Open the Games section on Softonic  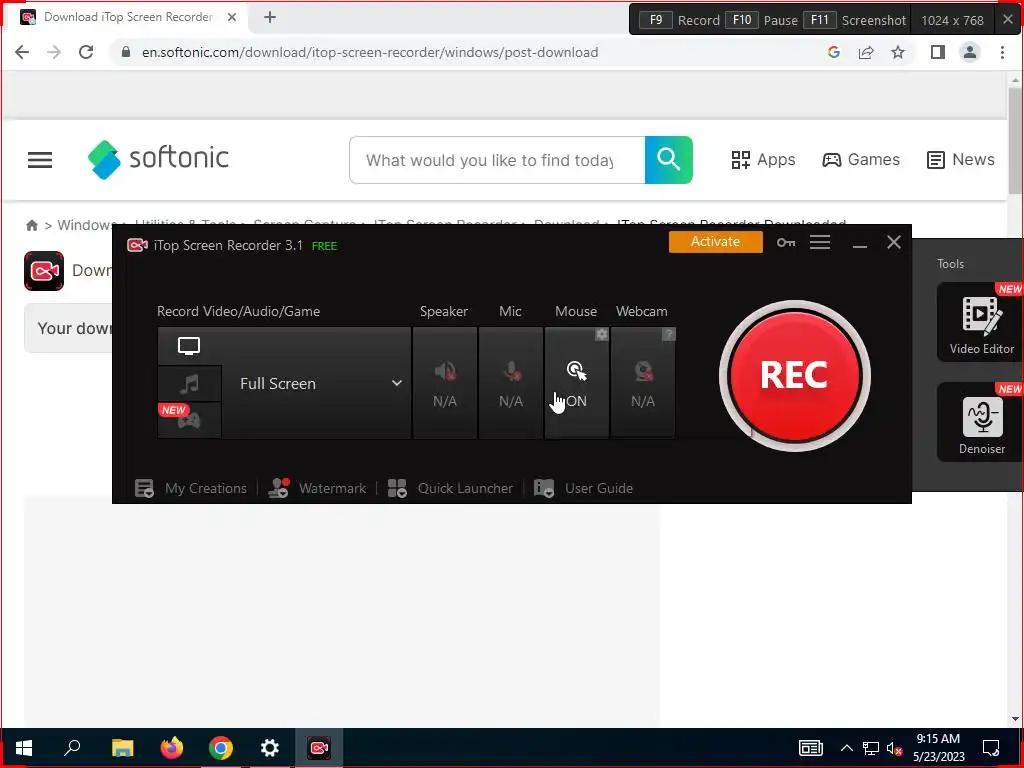click(861, 160)
